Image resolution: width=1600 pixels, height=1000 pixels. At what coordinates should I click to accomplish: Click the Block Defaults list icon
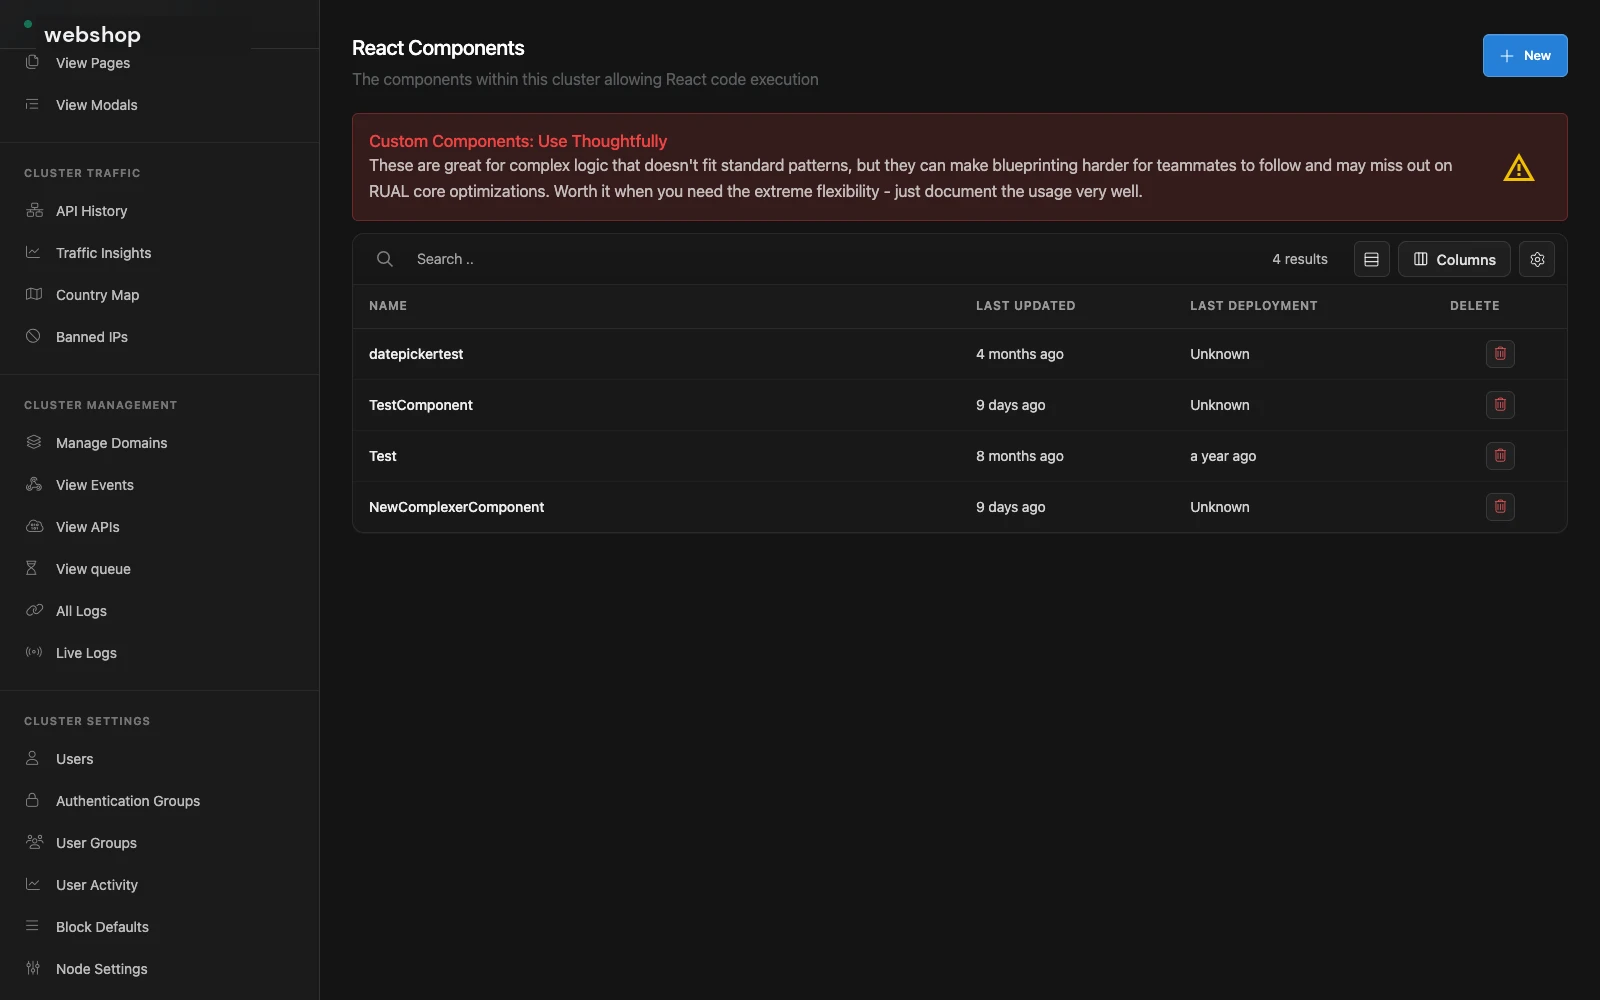[32, 927]
